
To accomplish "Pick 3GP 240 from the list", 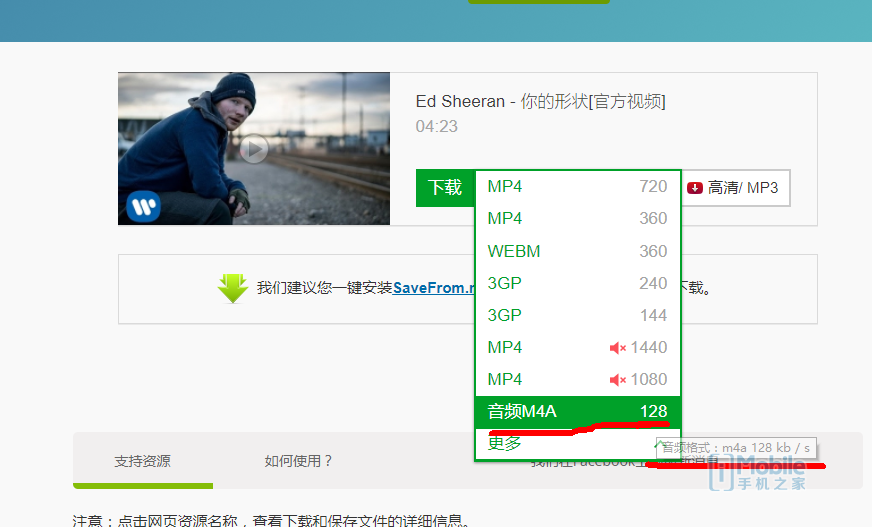I will [x=578, y=284].
